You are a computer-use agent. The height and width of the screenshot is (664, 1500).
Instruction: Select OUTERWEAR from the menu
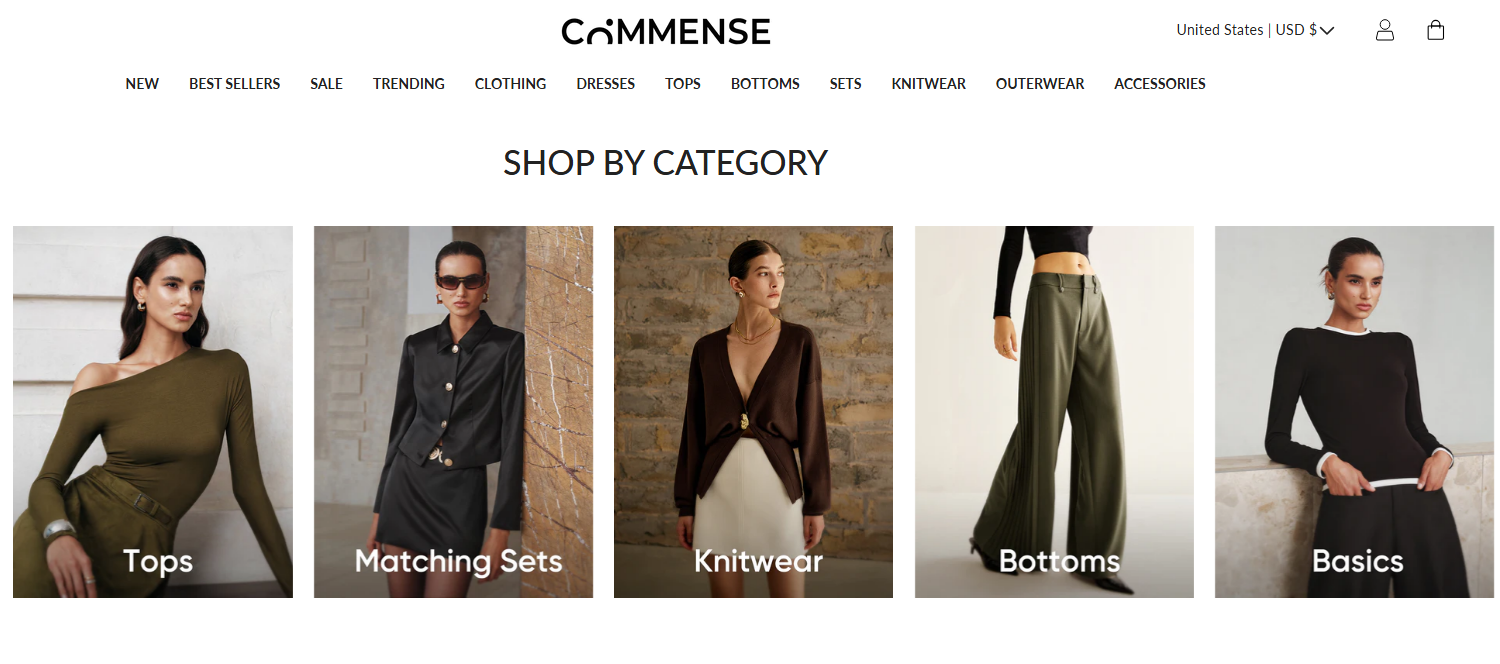[x=1040, y=84]
